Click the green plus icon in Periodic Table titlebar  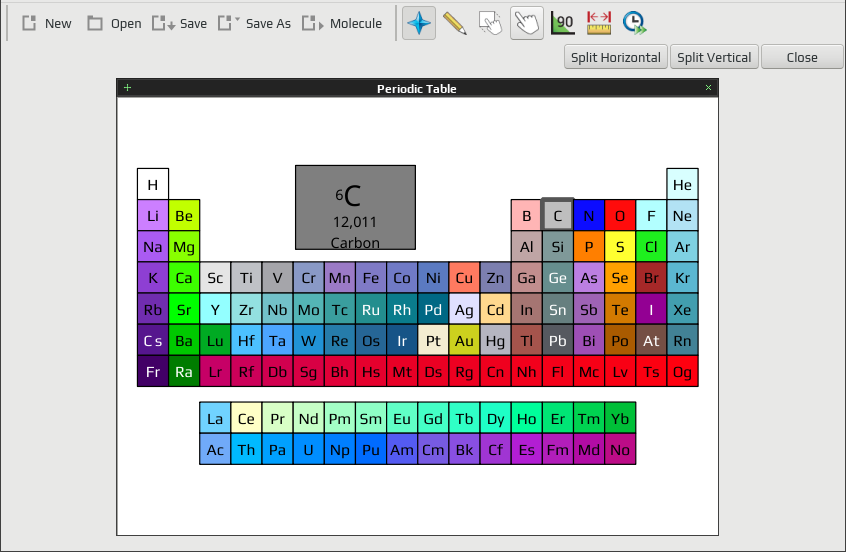pyautogui.click(x=127, y=87)
